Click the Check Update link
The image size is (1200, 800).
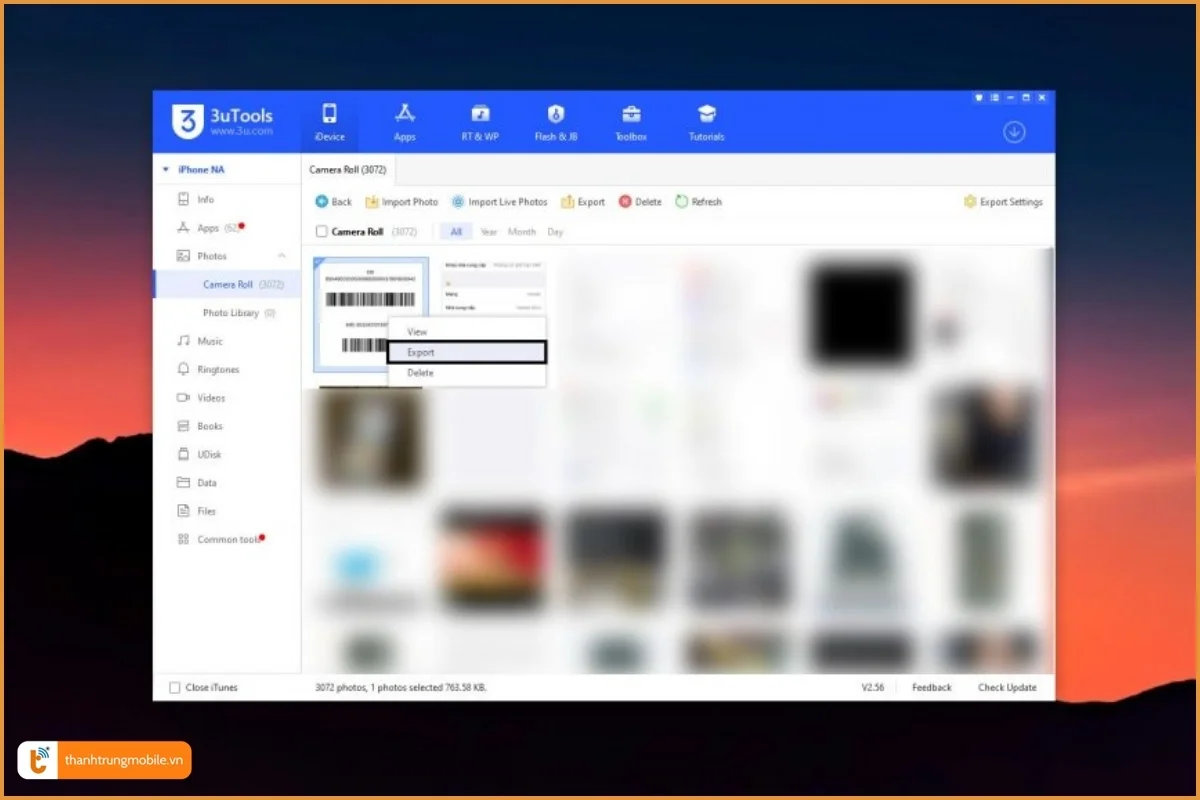coord(1007,687)
